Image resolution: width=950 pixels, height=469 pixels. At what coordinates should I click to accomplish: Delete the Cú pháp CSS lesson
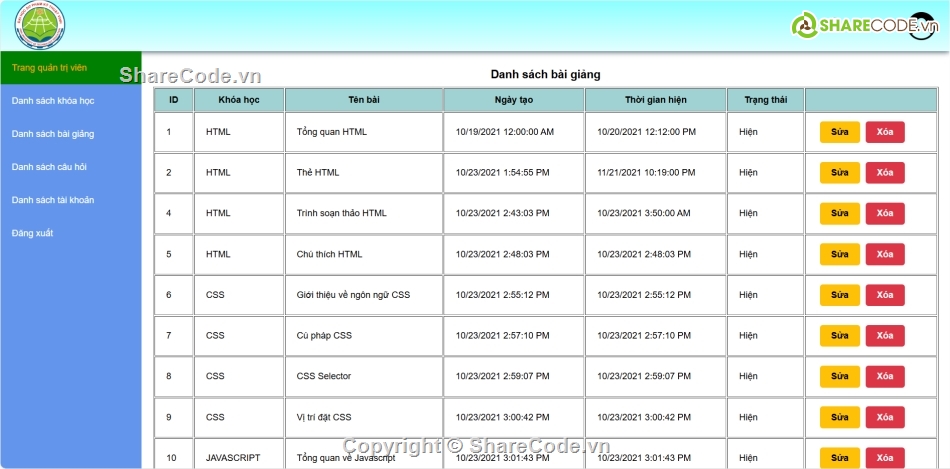click(x=885, y=336)
